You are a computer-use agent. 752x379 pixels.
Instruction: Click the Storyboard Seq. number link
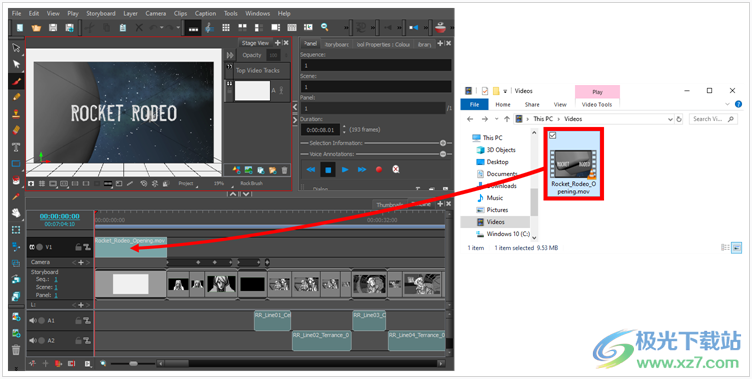(56, 279)
